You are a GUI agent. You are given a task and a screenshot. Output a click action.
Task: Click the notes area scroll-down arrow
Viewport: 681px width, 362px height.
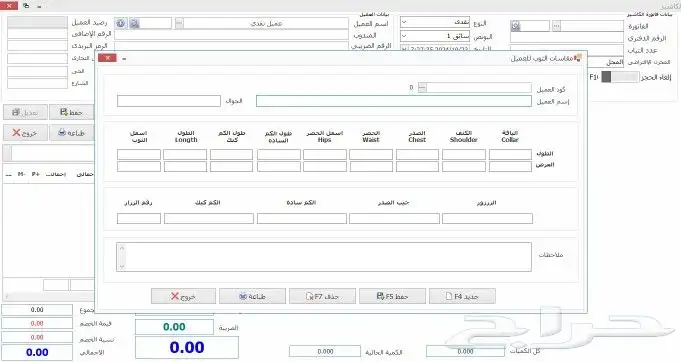(122, 267)
